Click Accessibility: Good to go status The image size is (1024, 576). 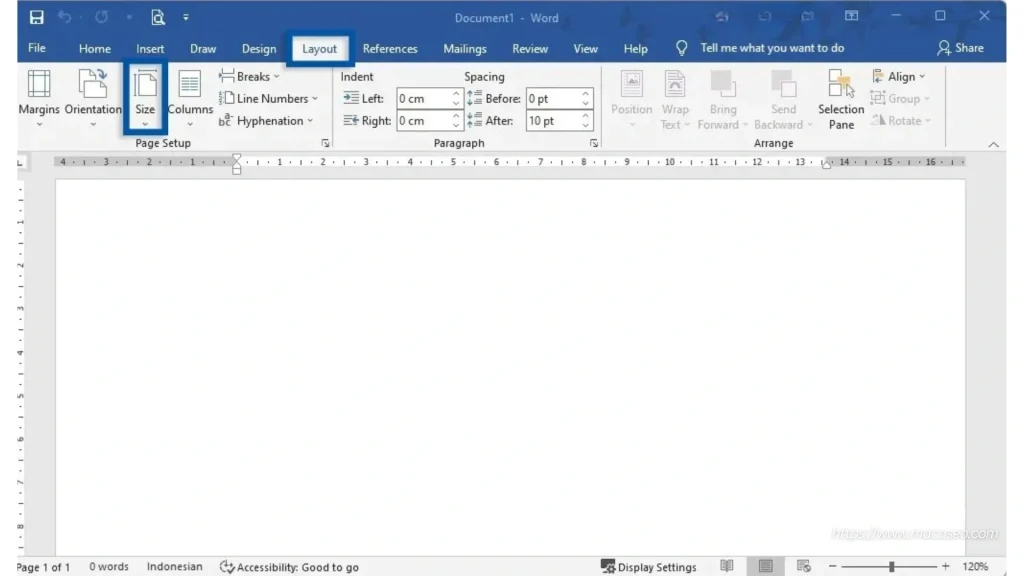tap(289, 567)
